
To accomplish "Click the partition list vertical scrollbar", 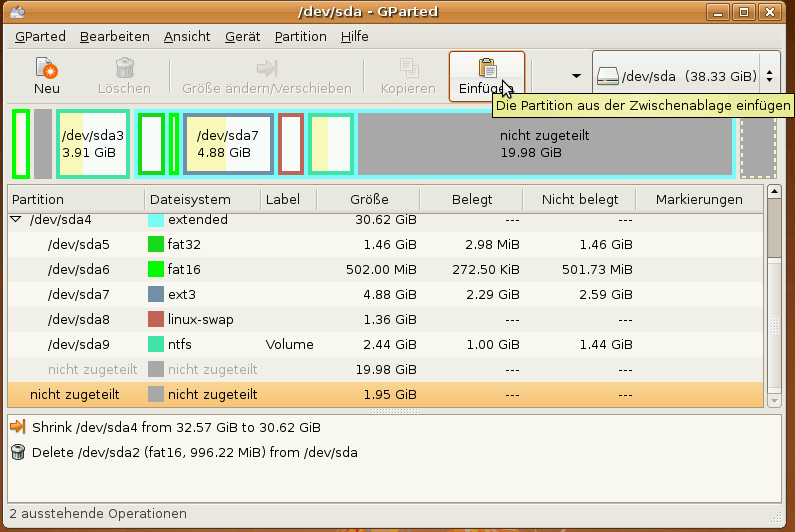I will (x=774, y=300).
